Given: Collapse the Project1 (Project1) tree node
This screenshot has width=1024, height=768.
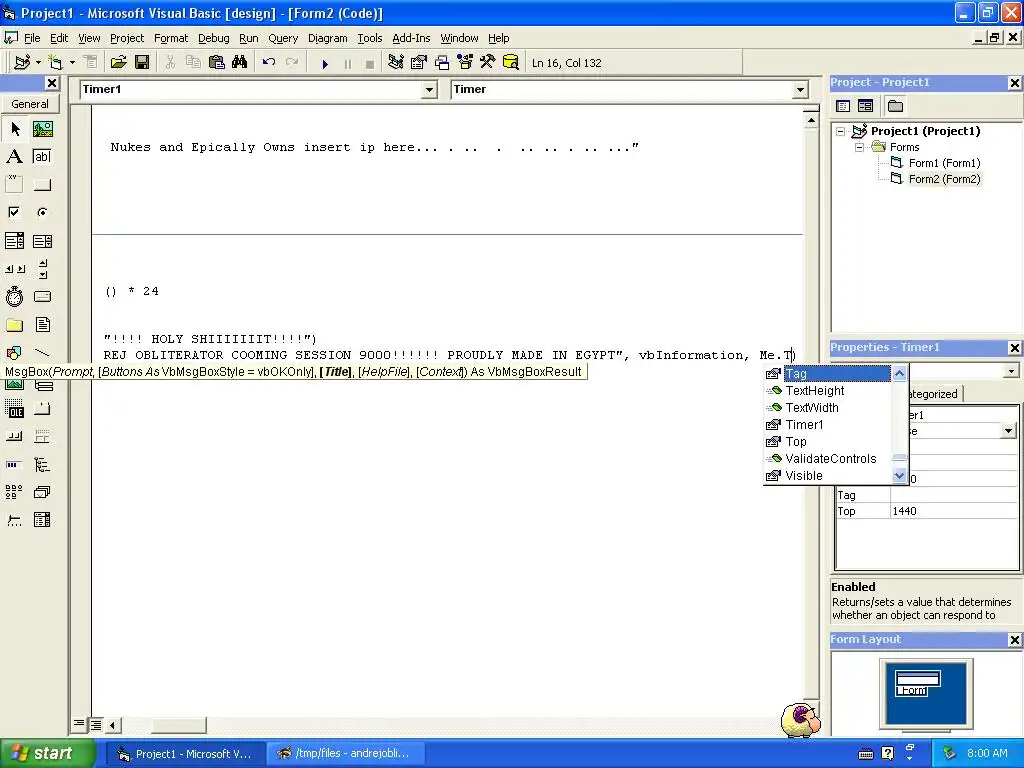Looking at the screenshot, I should (x=840, y=131).
